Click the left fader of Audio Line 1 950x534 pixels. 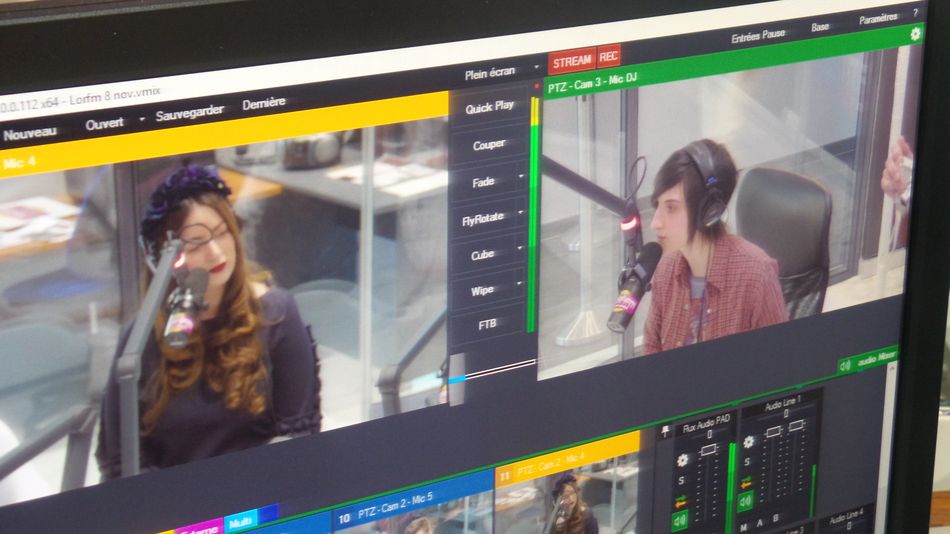coord(773,432)
